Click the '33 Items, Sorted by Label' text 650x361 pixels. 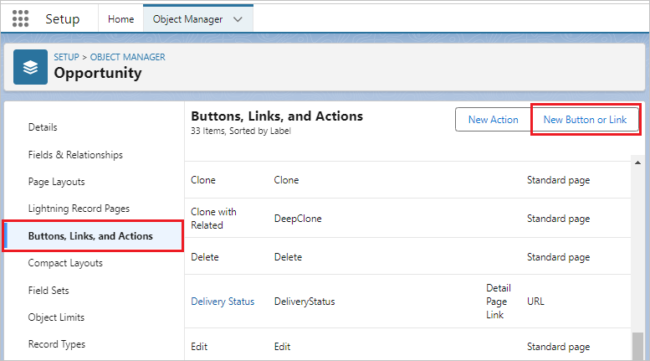pos(241,131)
